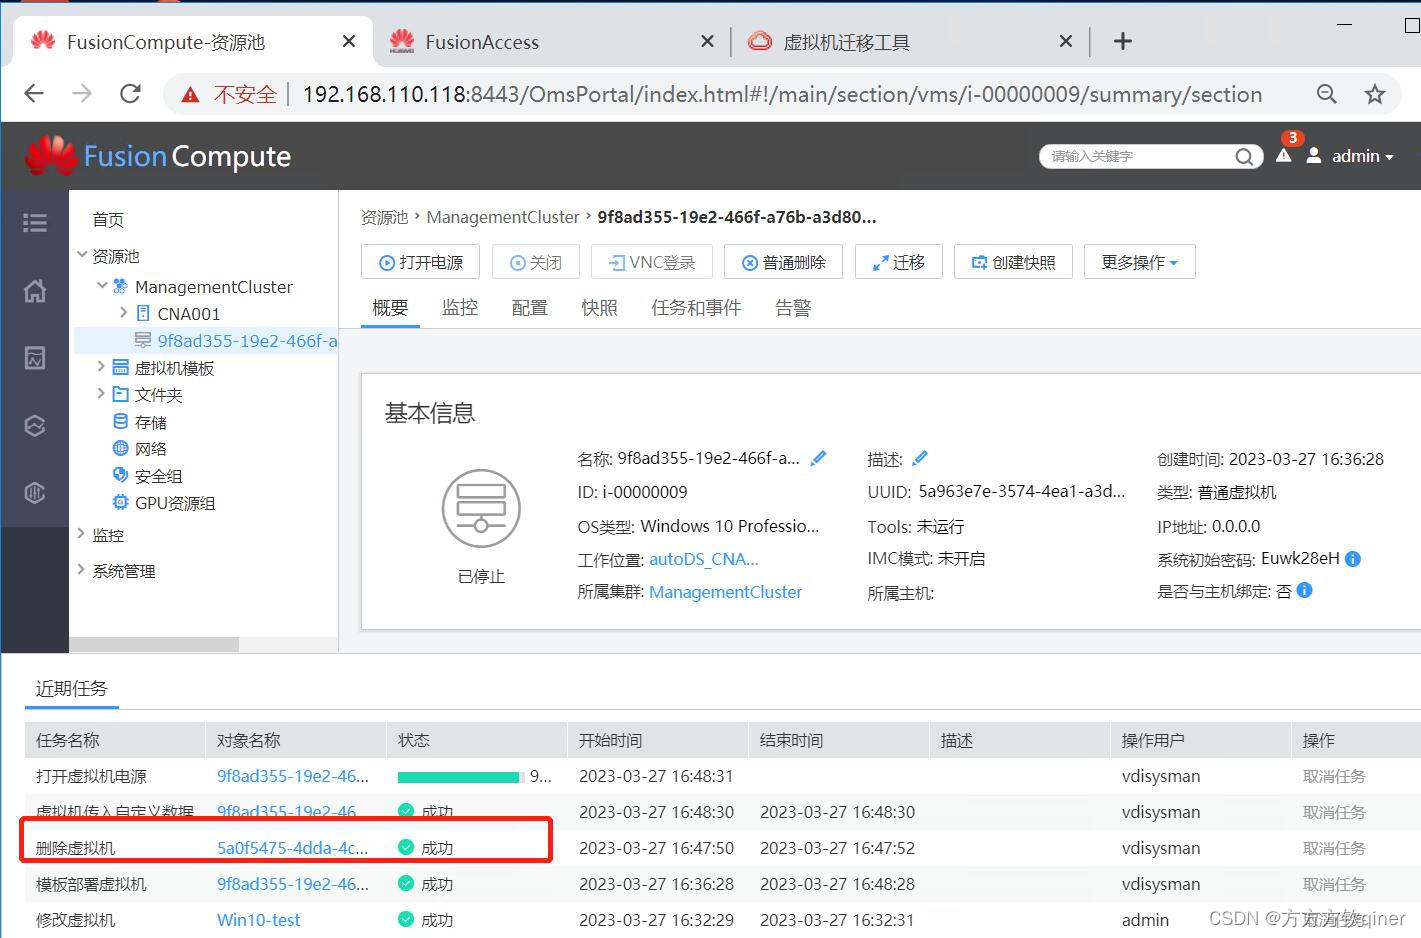Select GPU资源组 in the resource tree
Image resolution: width=1421 pixels, height=938 pixels.
[x=175, y=503]
